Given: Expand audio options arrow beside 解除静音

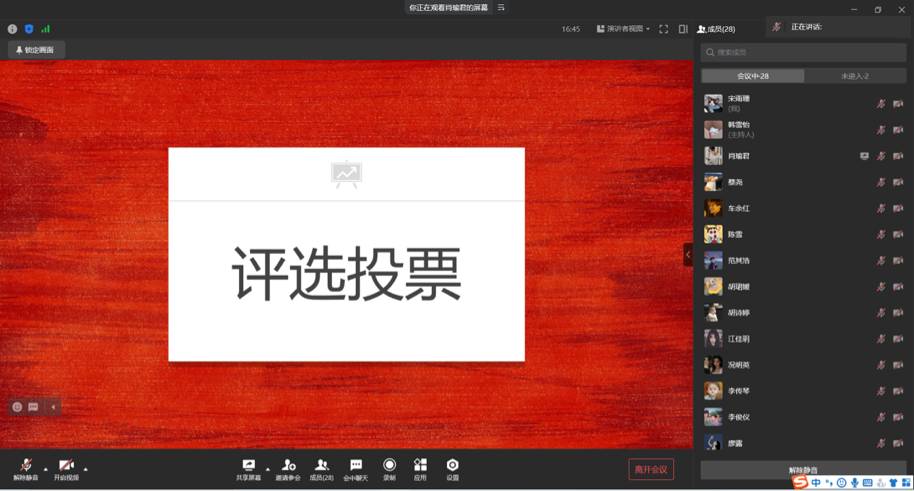Looking at the screenshot, I should point(45,468).
